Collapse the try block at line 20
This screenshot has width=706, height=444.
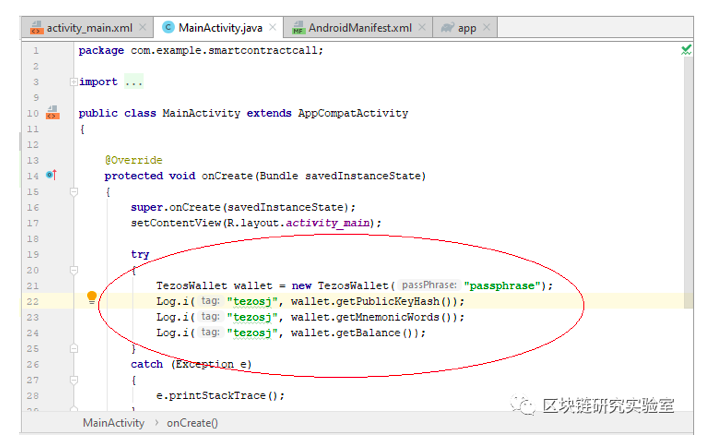(74, 270)
